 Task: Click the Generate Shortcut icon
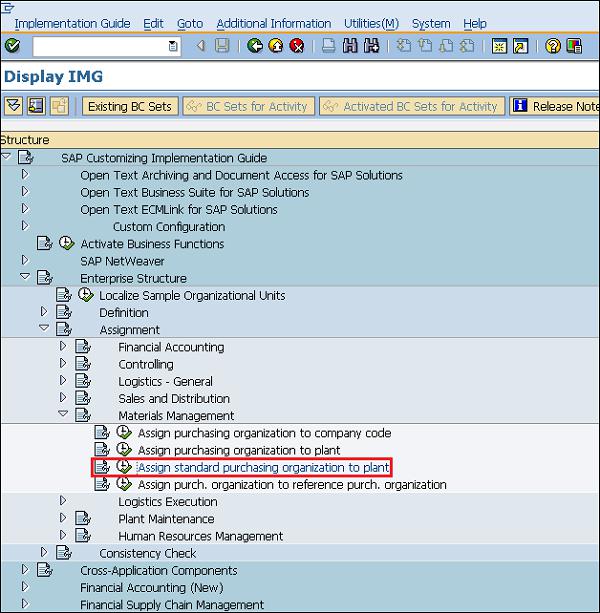pyautogui.click(x=521, y=46)
